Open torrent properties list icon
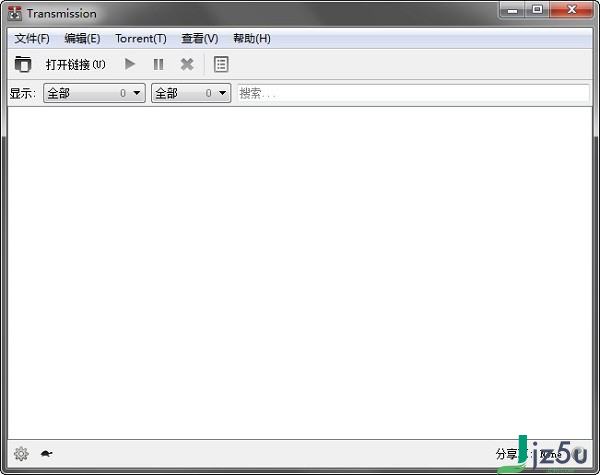 (x=221, y=64)
